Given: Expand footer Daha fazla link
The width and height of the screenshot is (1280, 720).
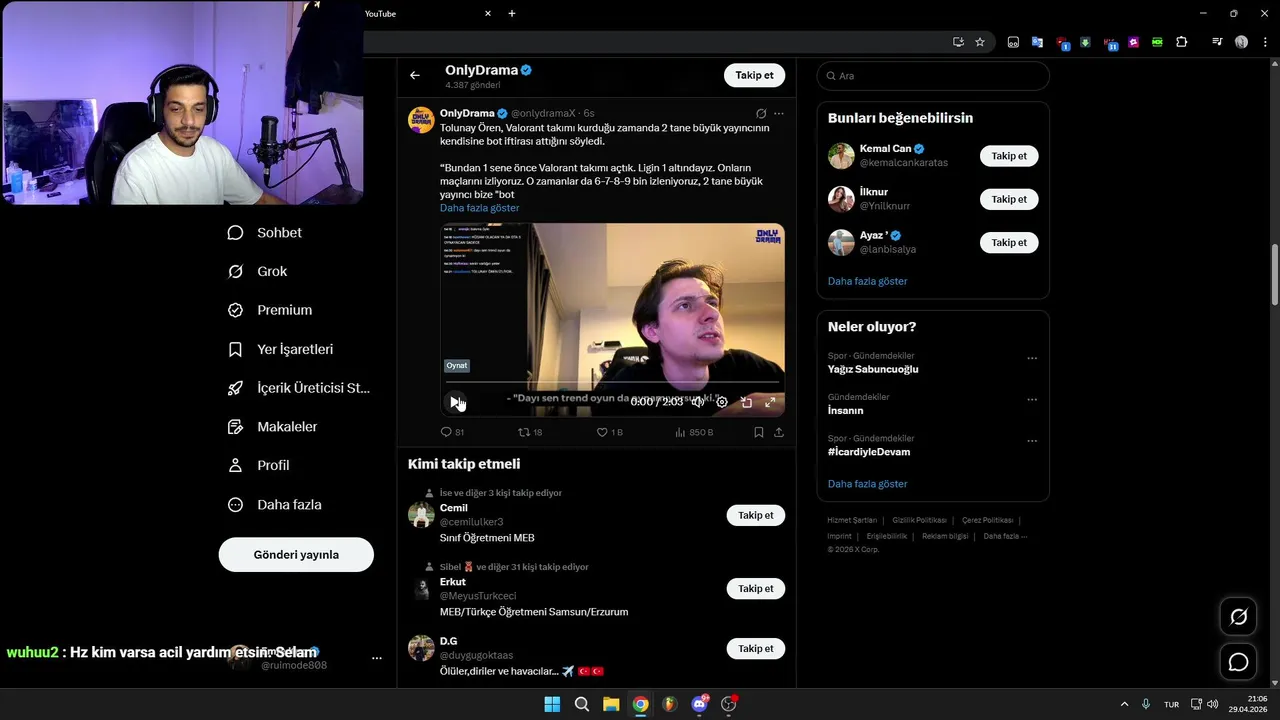Looking at the screenshot, I should [1004, 536].
